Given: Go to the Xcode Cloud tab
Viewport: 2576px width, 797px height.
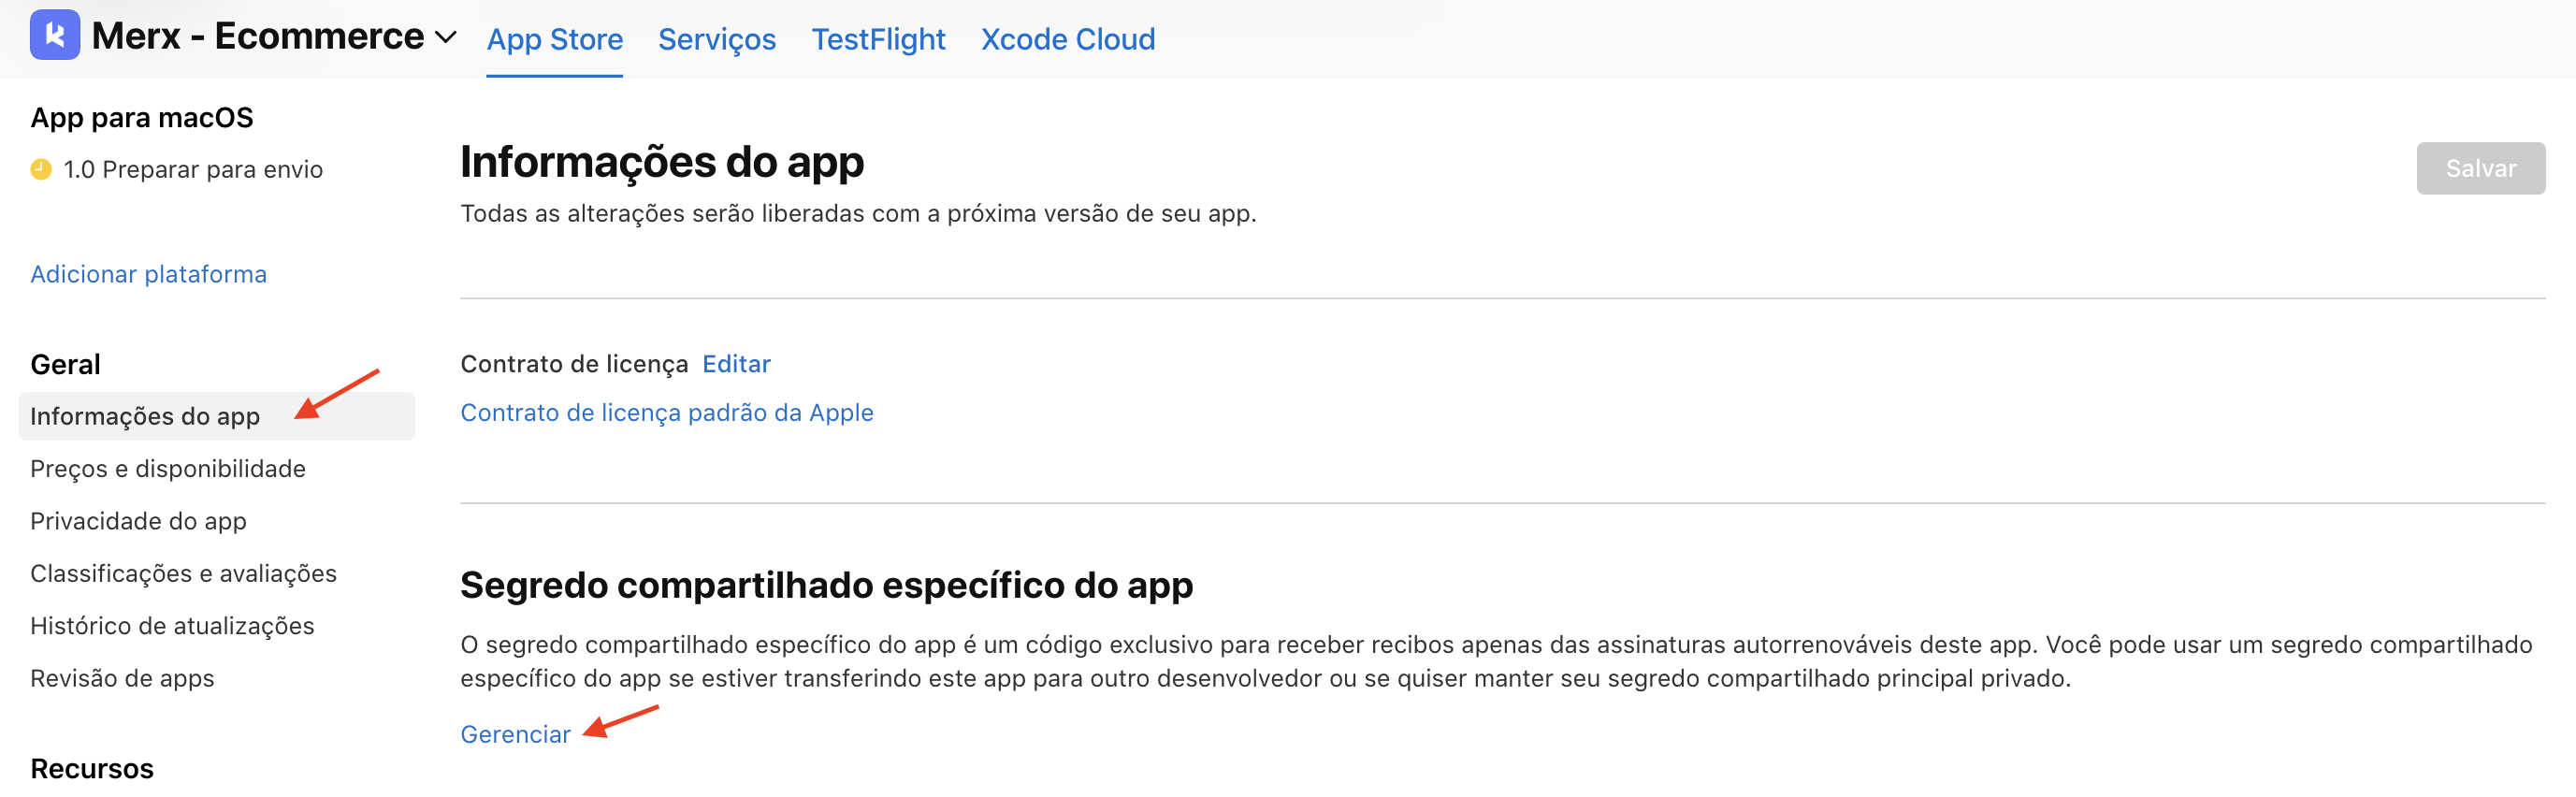Looking at the screenshot, I should [1067, 40].
